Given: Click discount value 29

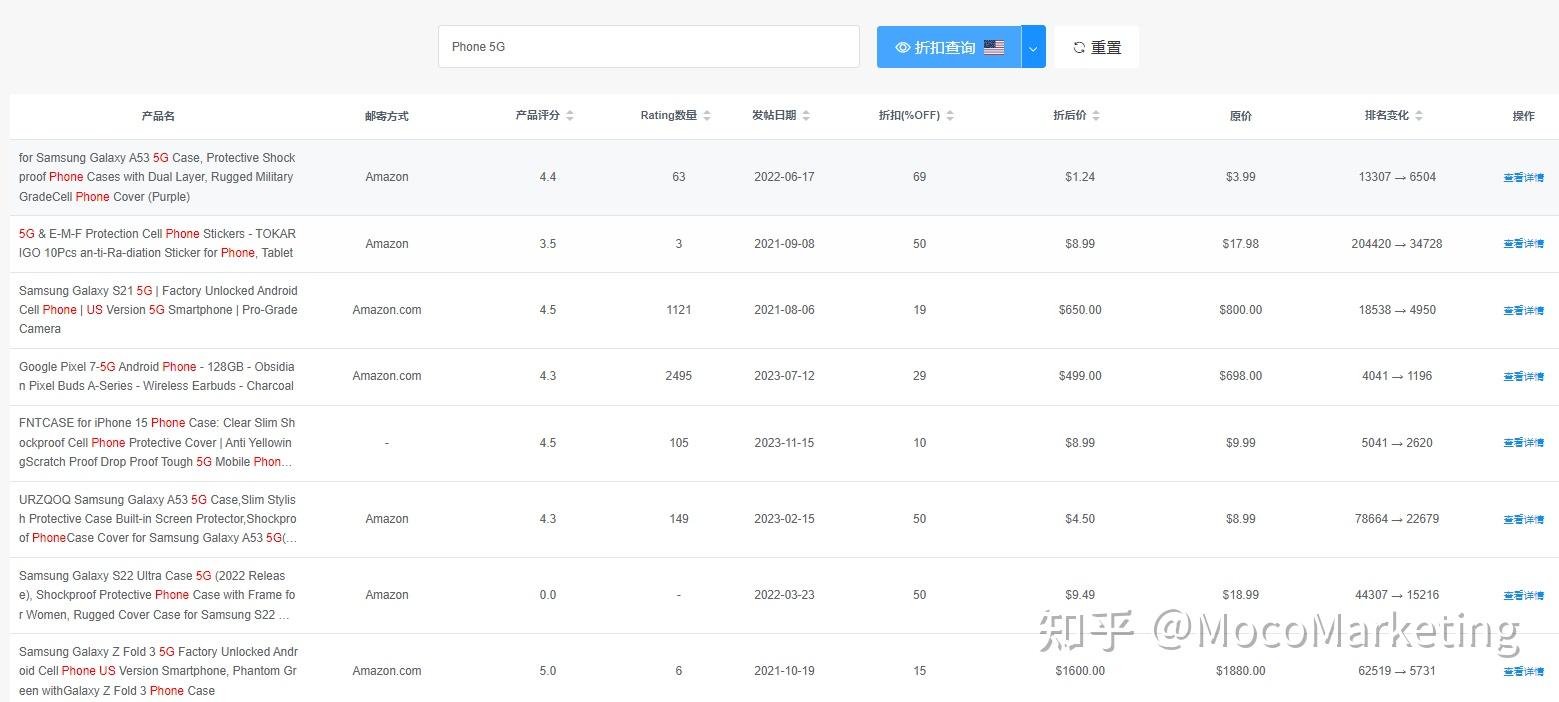Looking at the screenshot, I should pyautogui.click(x=919, y=376).
